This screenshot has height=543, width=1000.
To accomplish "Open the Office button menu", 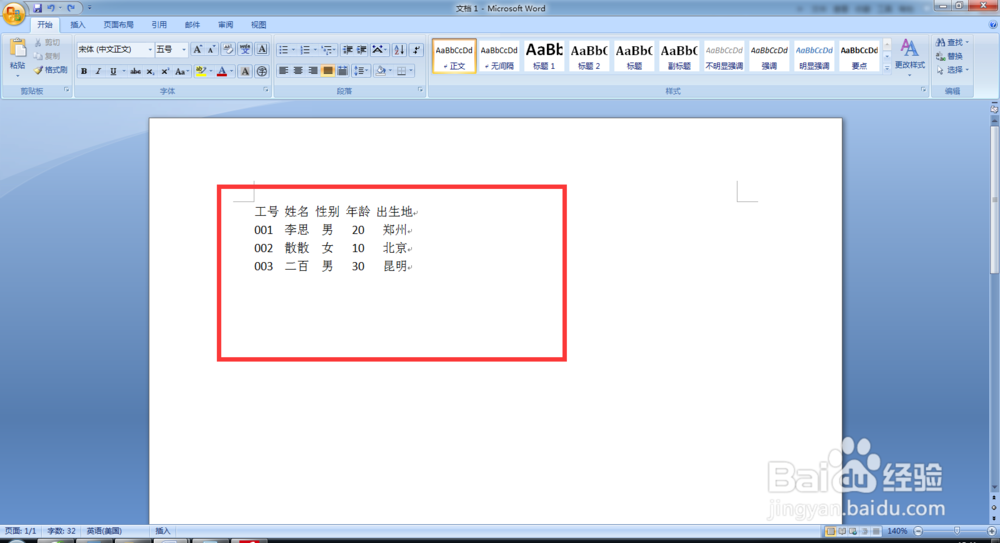I will 13,13.
